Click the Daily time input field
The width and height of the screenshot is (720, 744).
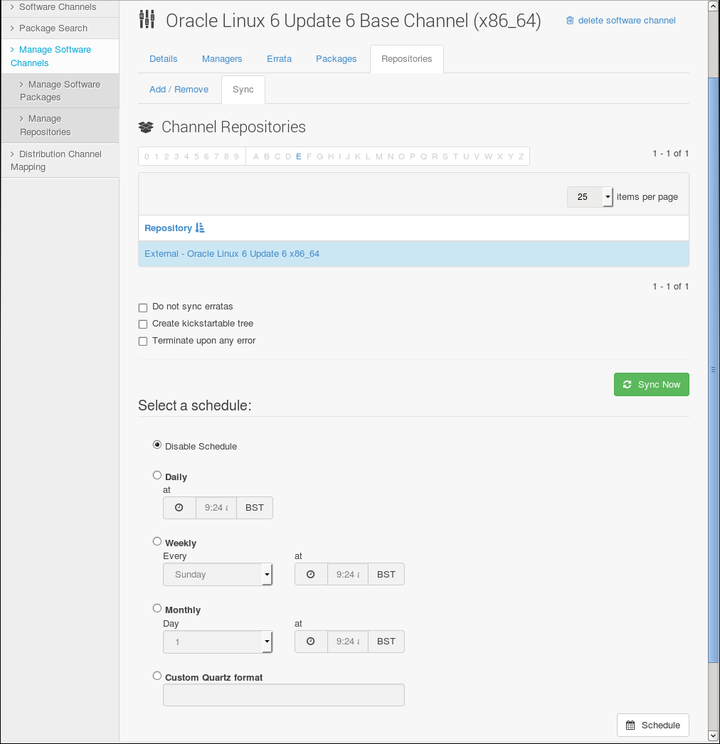coord(216,508)
